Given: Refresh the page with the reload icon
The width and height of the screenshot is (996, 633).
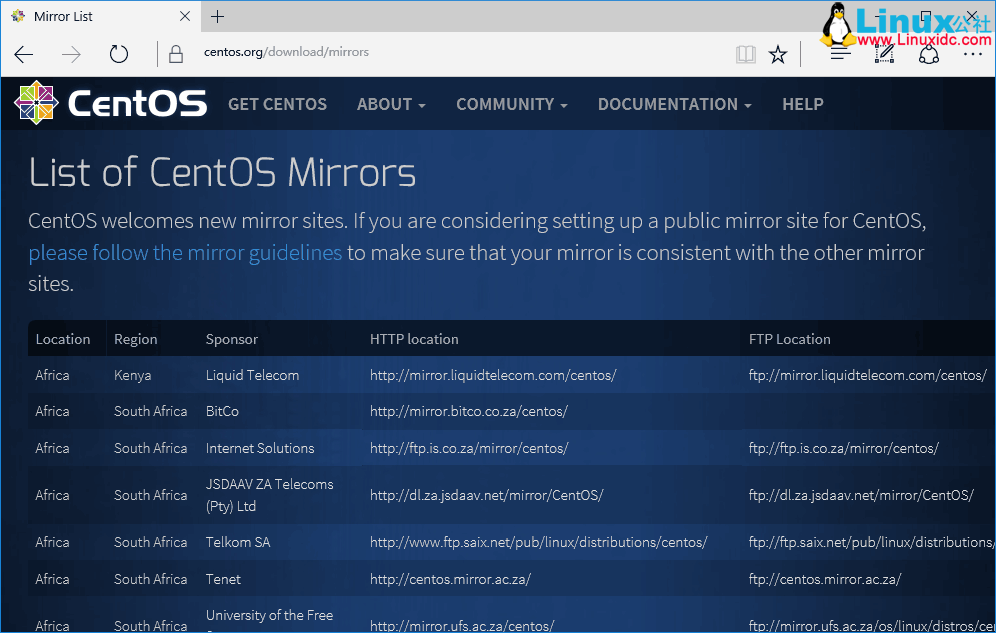Looking at the screenshot, I should [119, 54].
